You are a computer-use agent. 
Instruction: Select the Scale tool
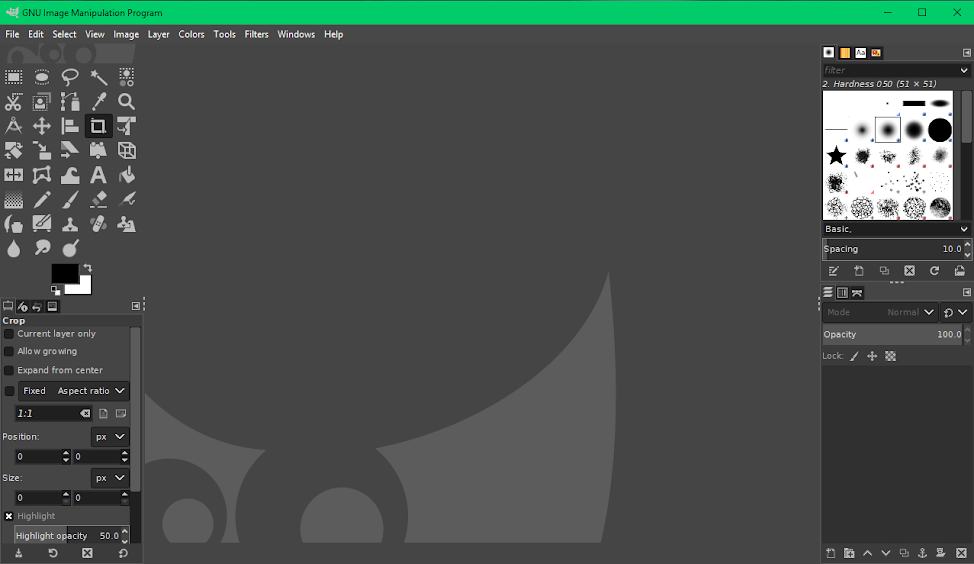coord(42,151)
